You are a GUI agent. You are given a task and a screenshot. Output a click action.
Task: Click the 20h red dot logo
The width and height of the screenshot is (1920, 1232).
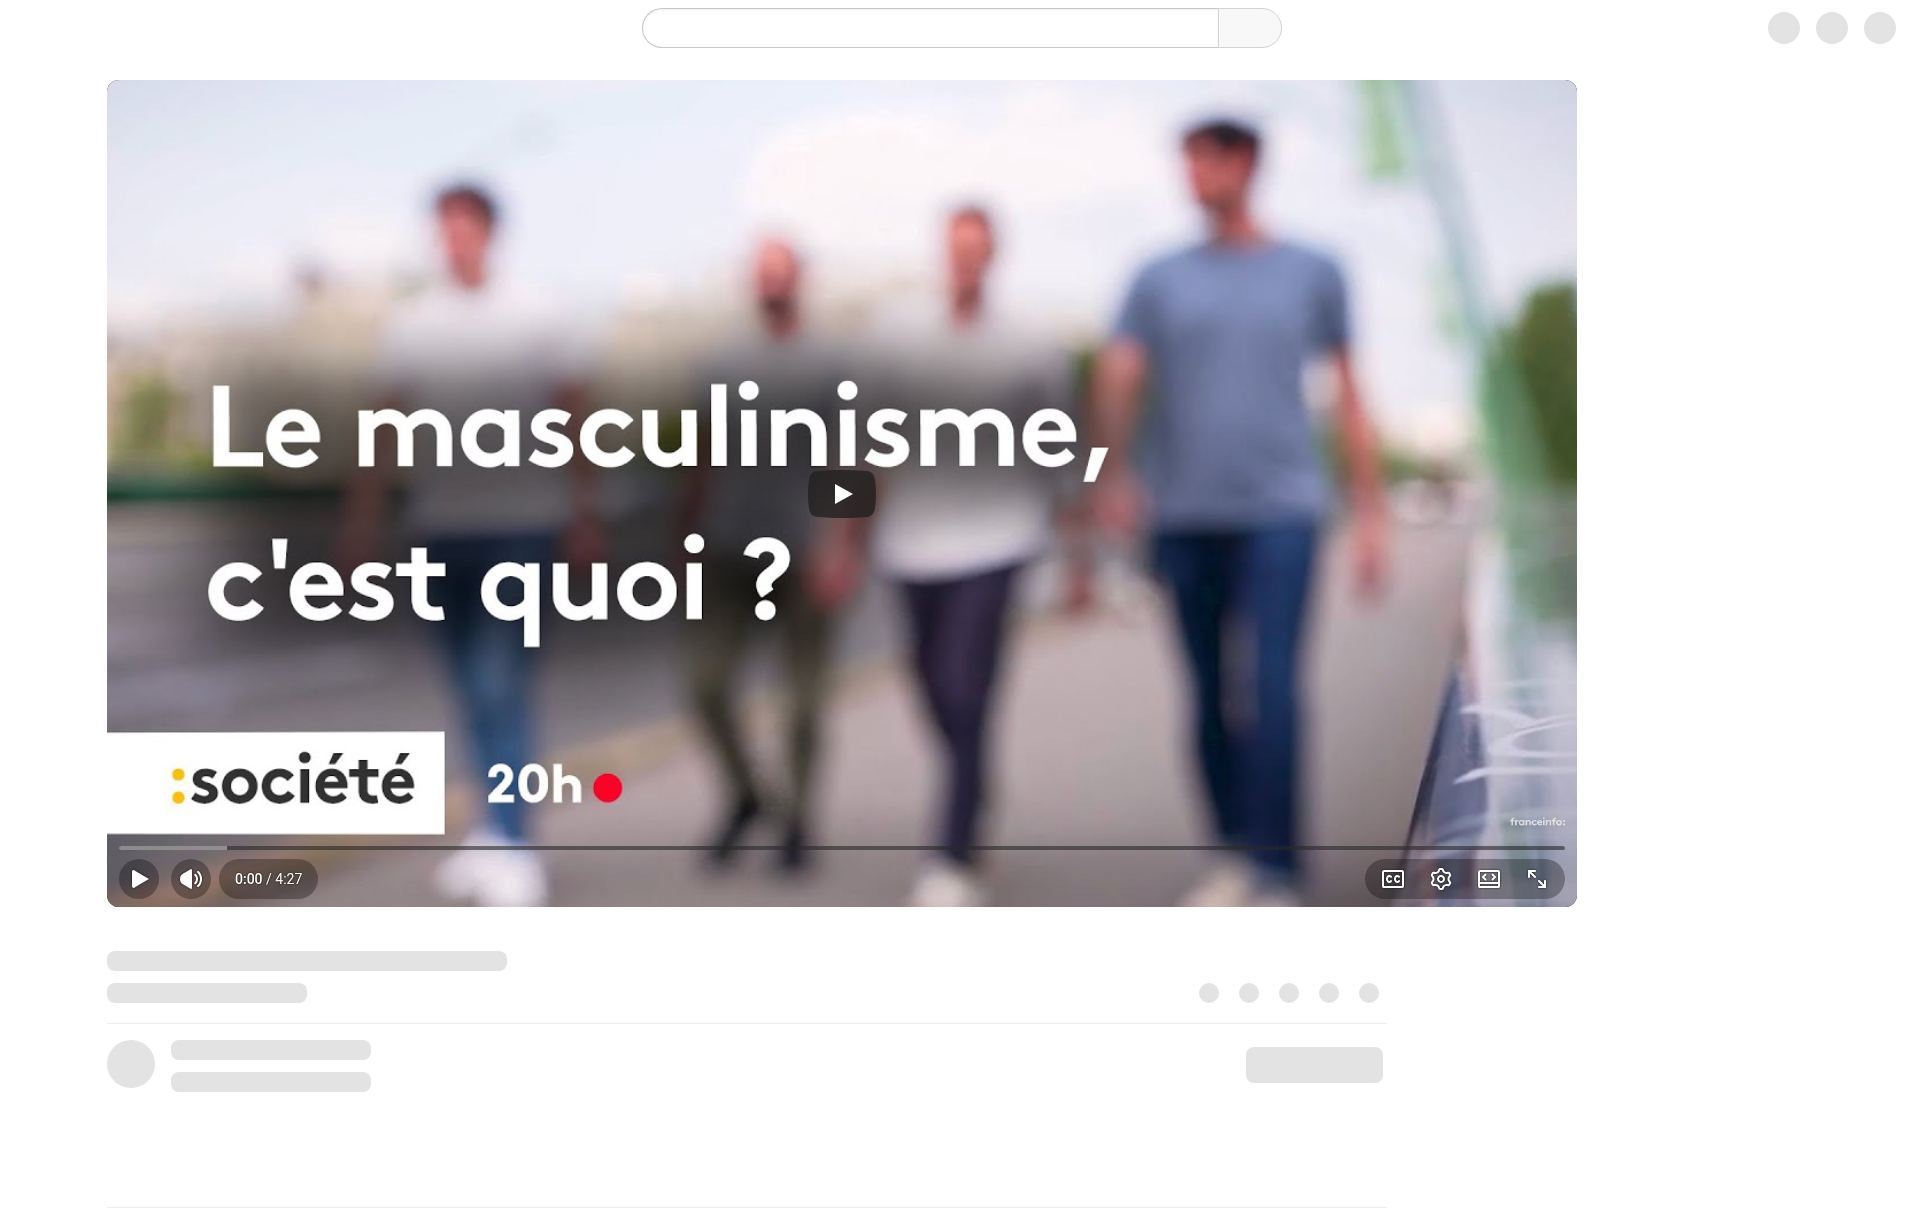tap(554, 785)
